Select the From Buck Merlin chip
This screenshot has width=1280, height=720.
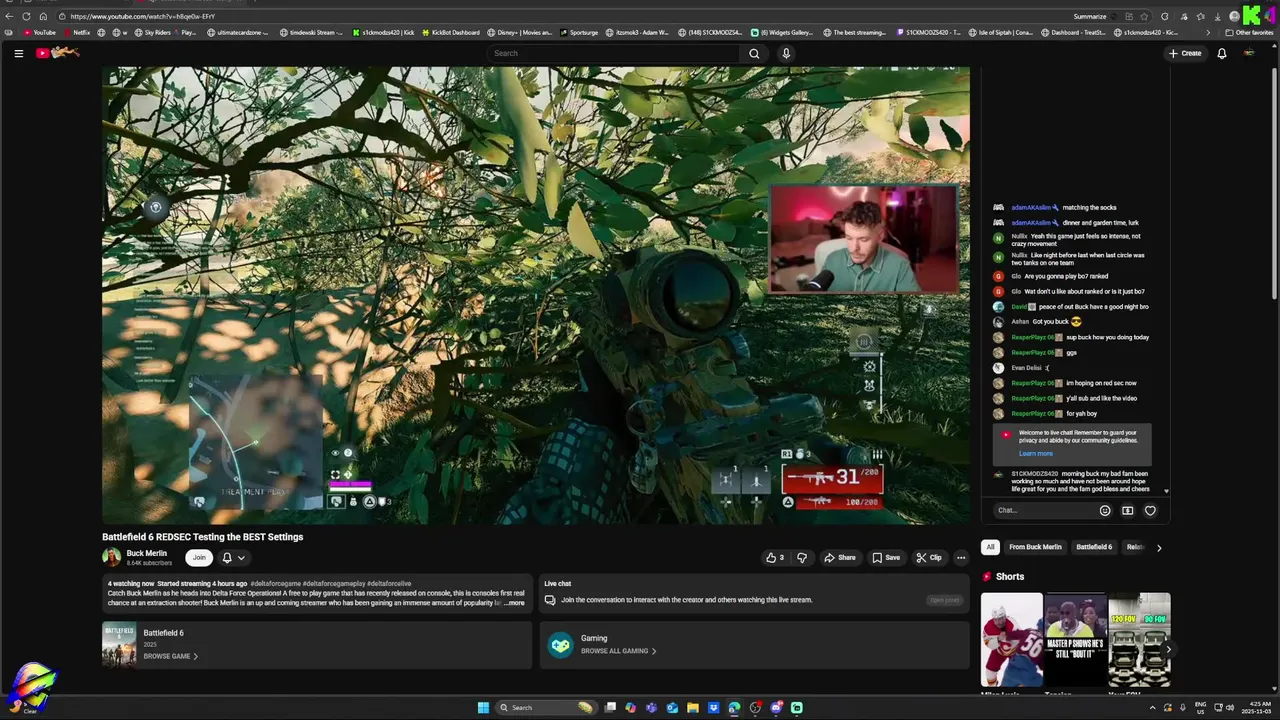click(x=1035, y=547)
